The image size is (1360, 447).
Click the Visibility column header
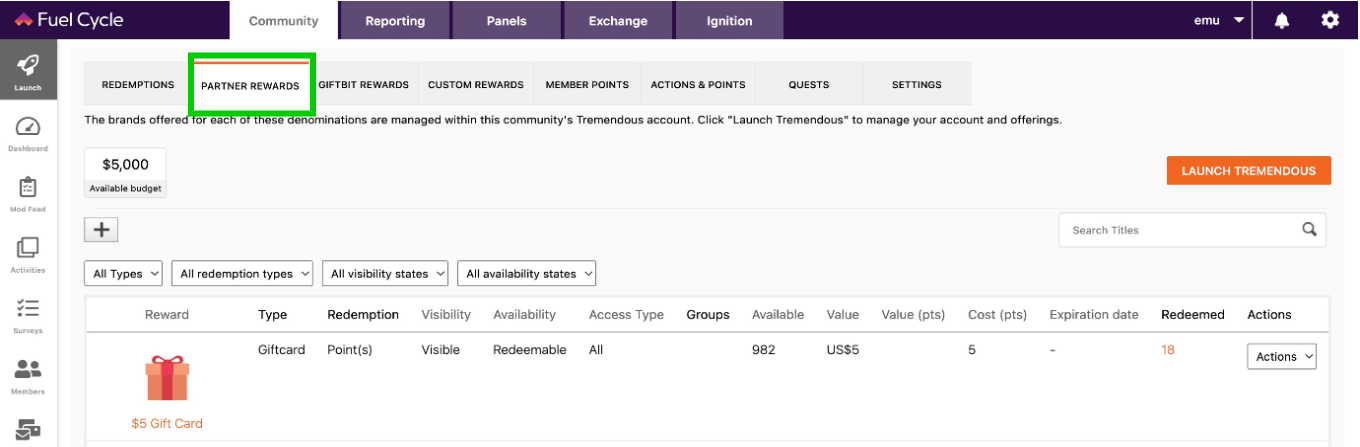click(x=446, y=314)
